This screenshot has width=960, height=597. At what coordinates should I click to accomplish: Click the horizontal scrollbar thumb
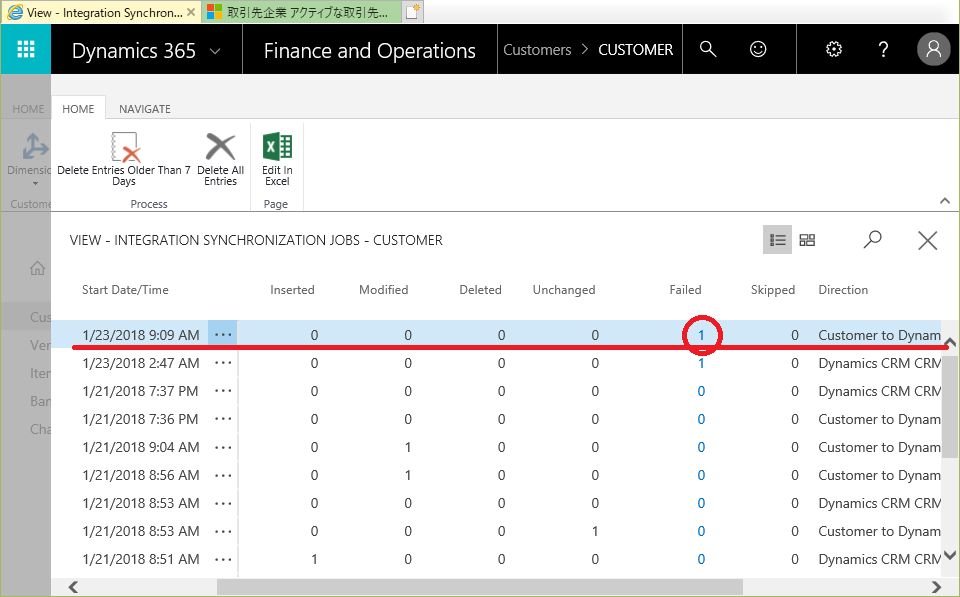click(479, 587)
